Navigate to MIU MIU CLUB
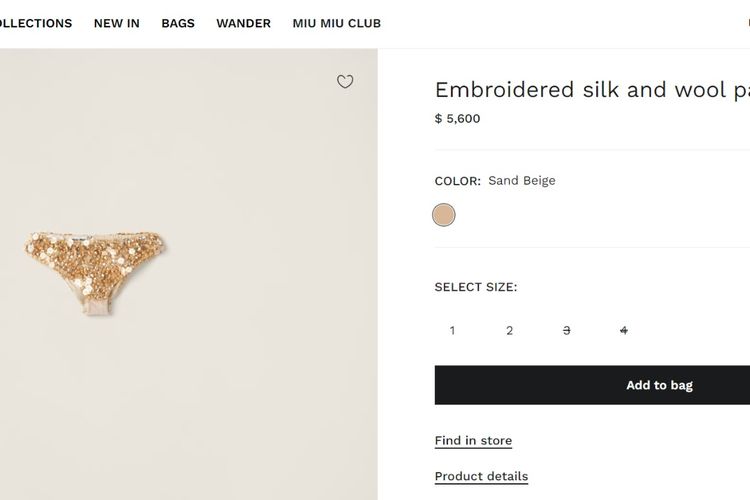This screenshot has width=750, height=500. coord(337,23)
